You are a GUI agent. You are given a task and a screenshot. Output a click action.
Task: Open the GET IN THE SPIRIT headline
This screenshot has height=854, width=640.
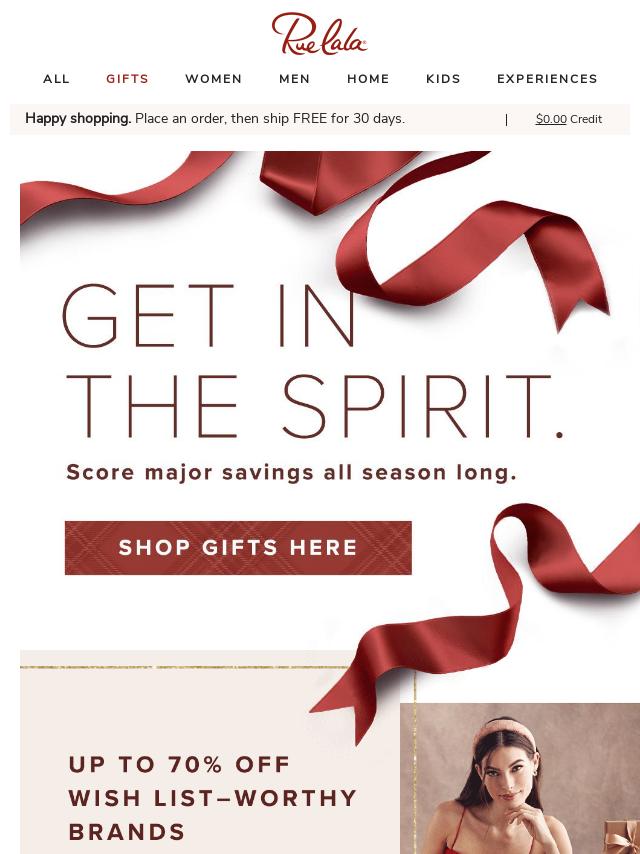(x=313, y=362)
